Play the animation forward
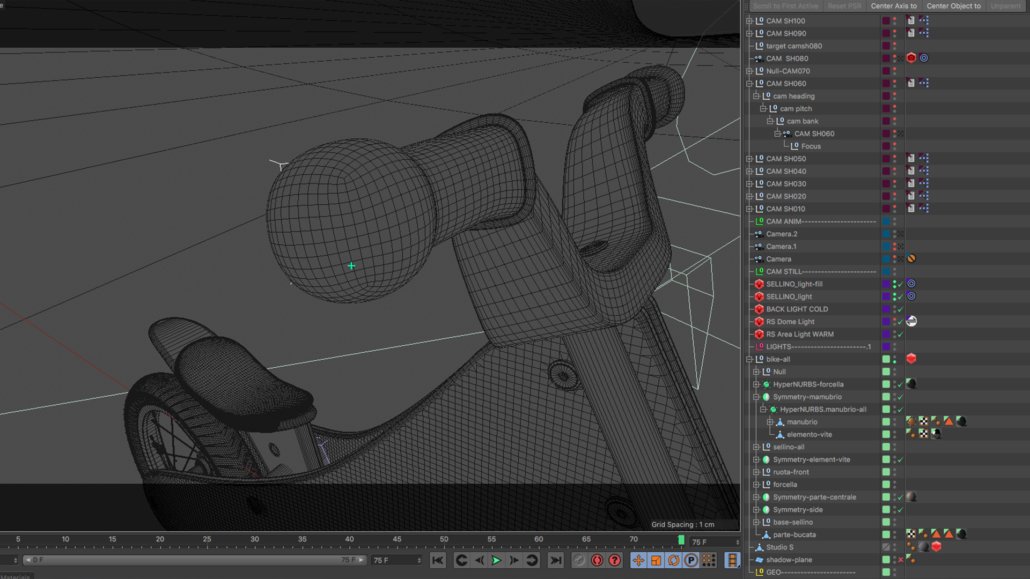1030x579 pixels. coord(497,560)
